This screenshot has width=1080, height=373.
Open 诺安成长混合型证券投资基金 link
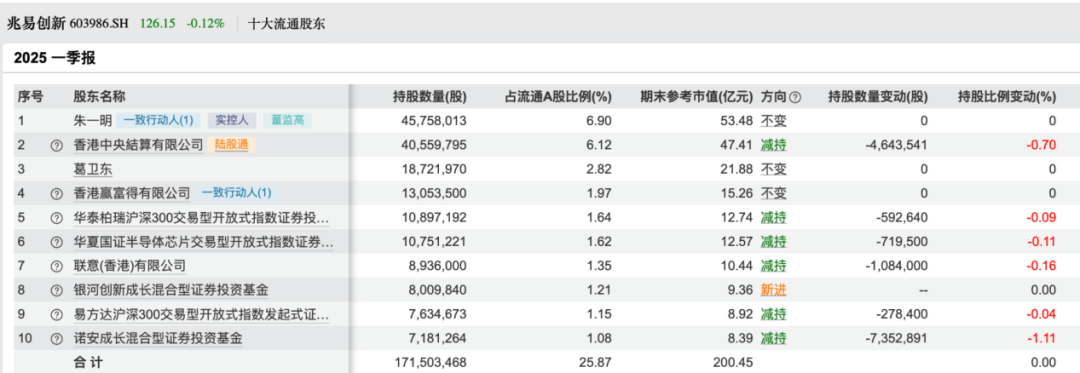[x=158, y=339]
